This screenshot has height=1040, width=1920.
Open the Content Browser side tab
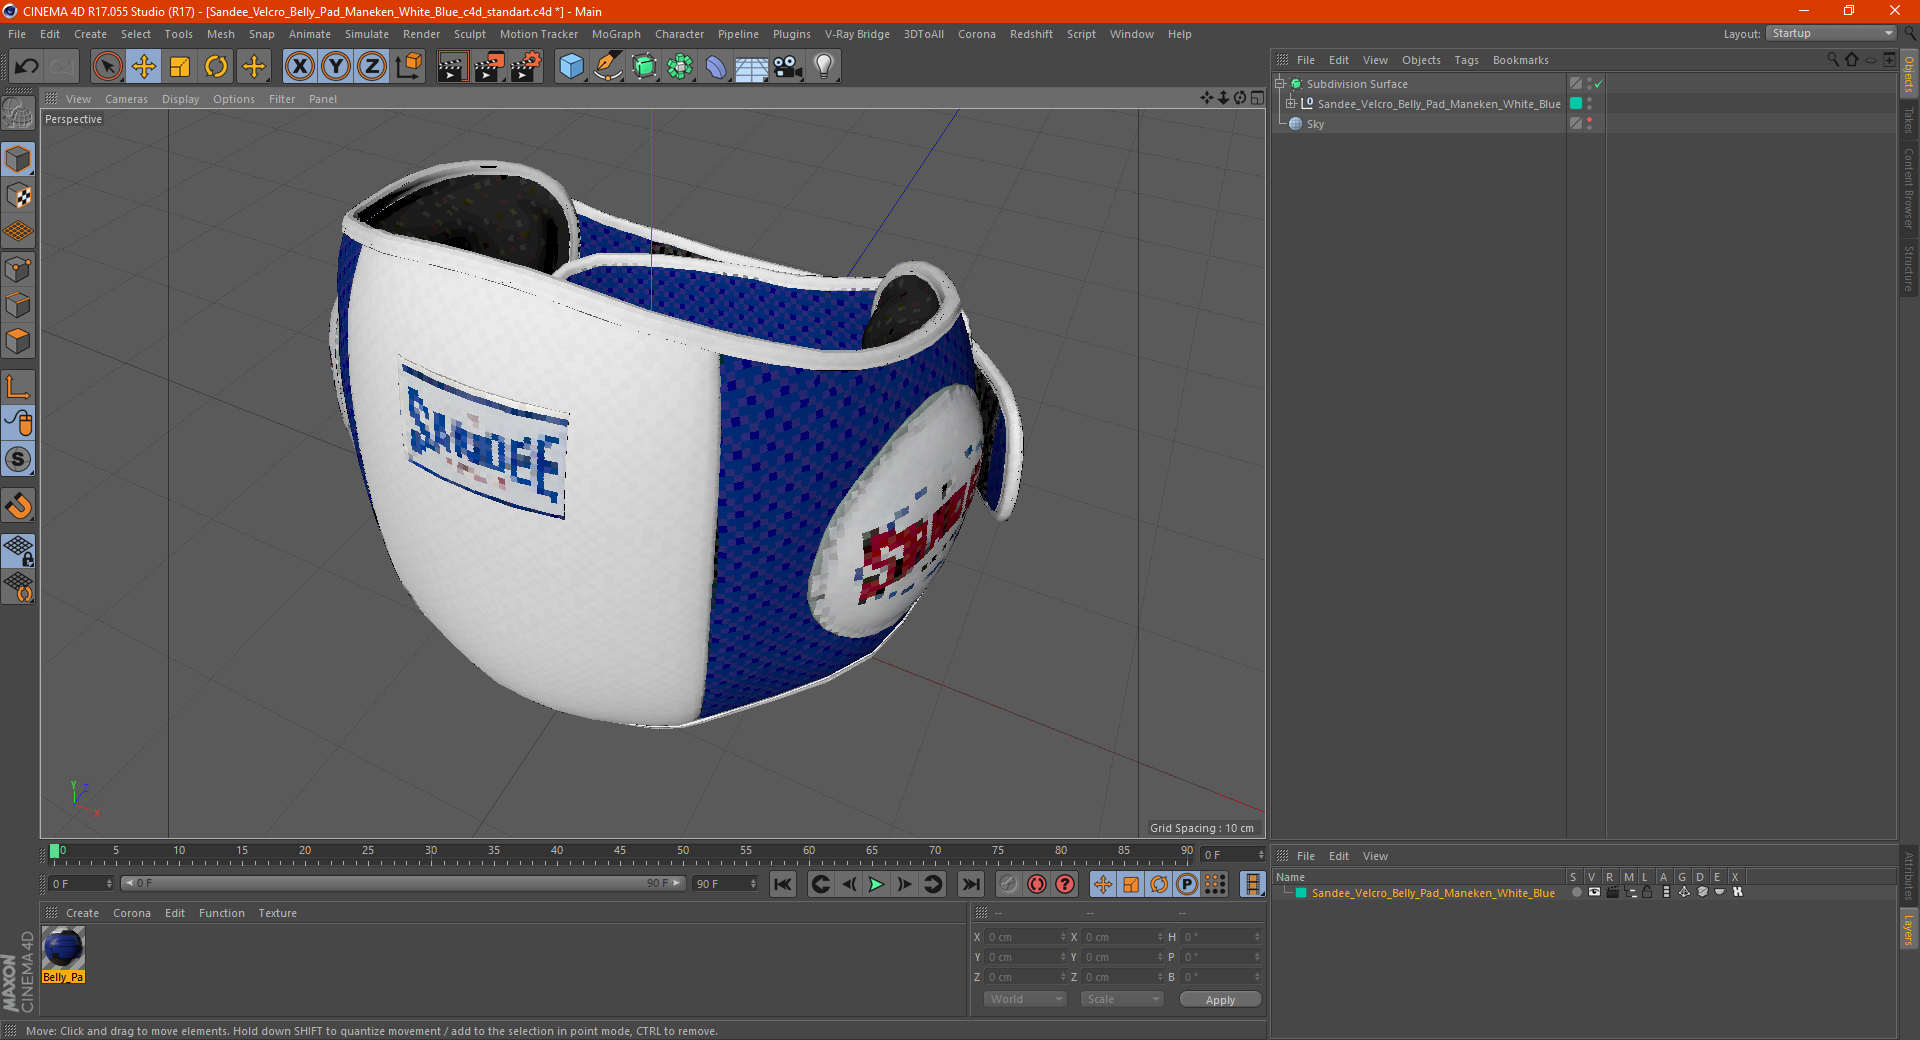click(1908, 188)
